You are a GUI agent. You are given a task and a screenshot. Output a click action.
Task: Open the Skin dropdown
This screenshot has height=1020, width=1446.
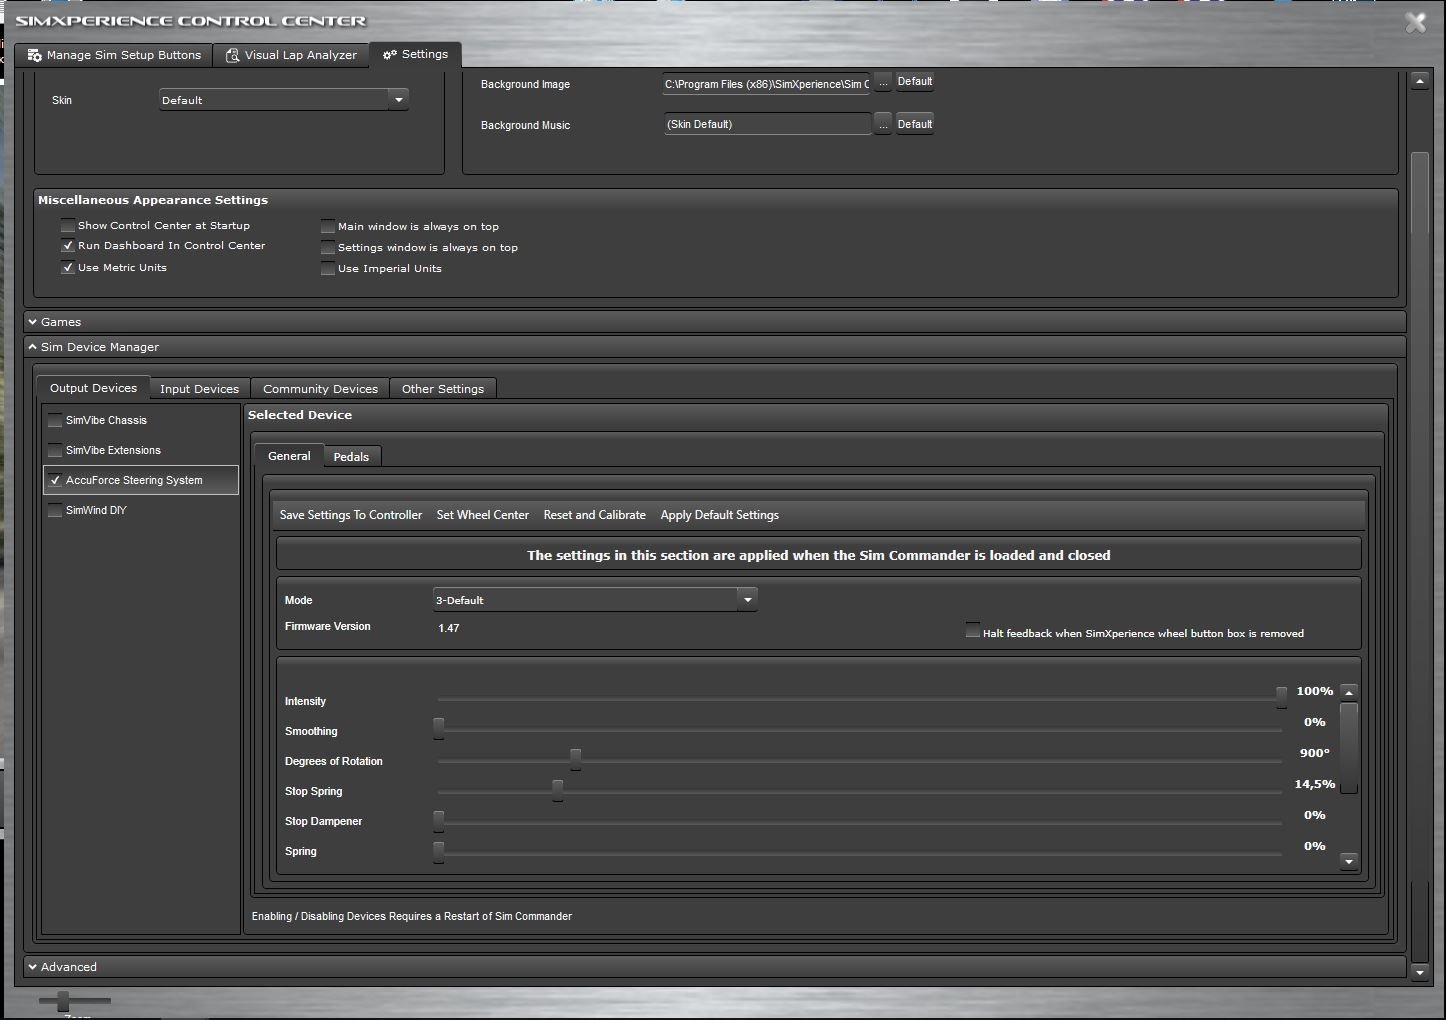(x=398, y=100)
